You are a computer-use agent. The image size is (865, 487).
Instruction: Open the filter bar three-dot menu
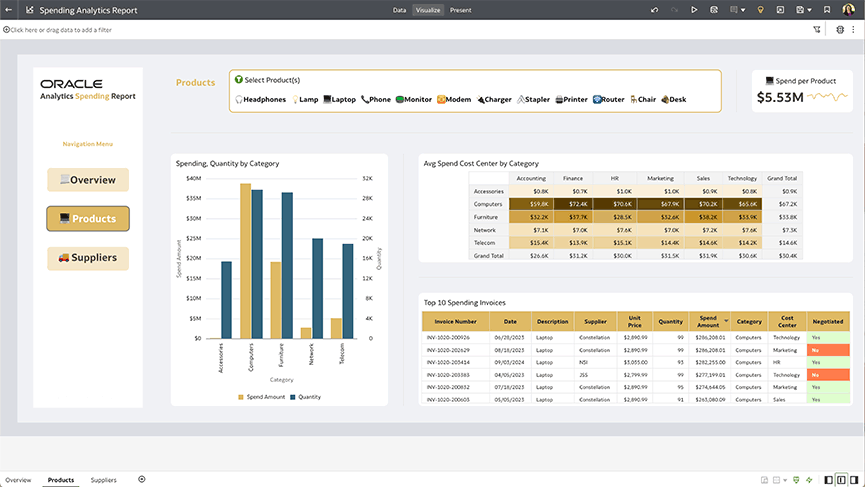[854, 30]
